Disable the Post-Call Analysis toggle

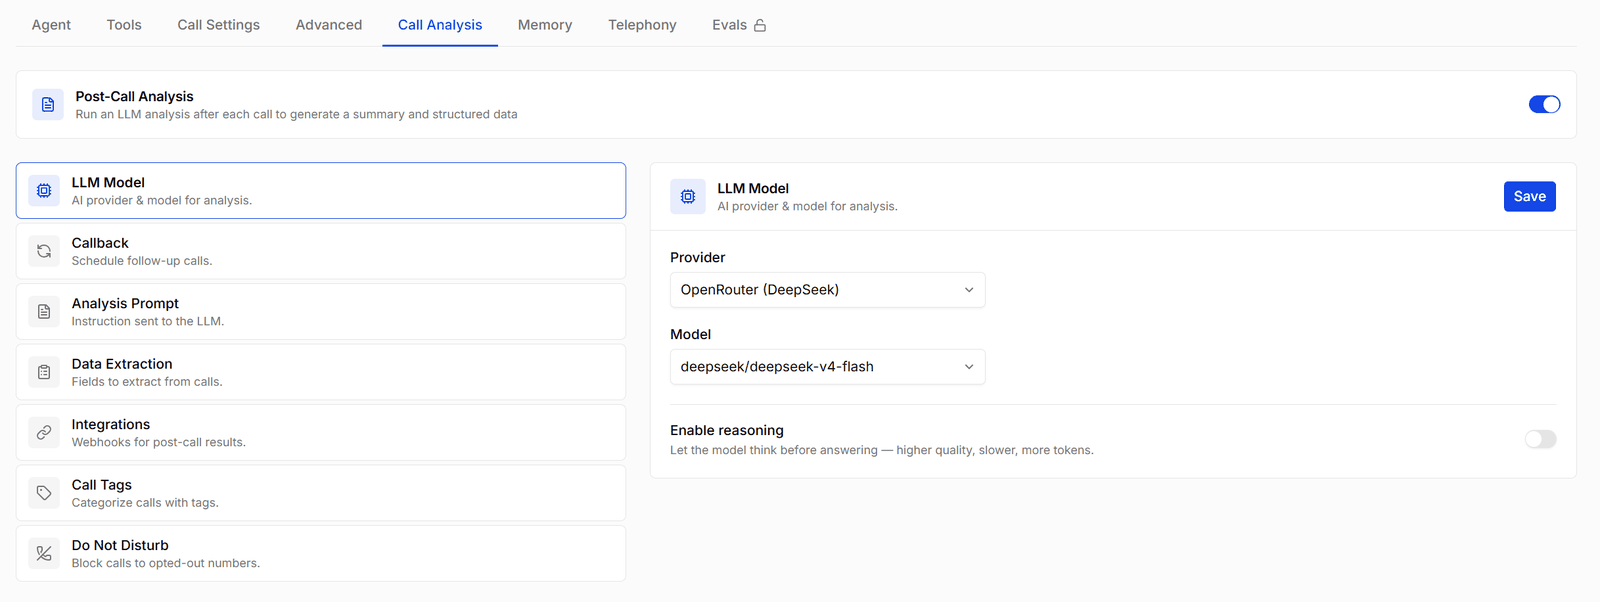tap(1544, 104)
